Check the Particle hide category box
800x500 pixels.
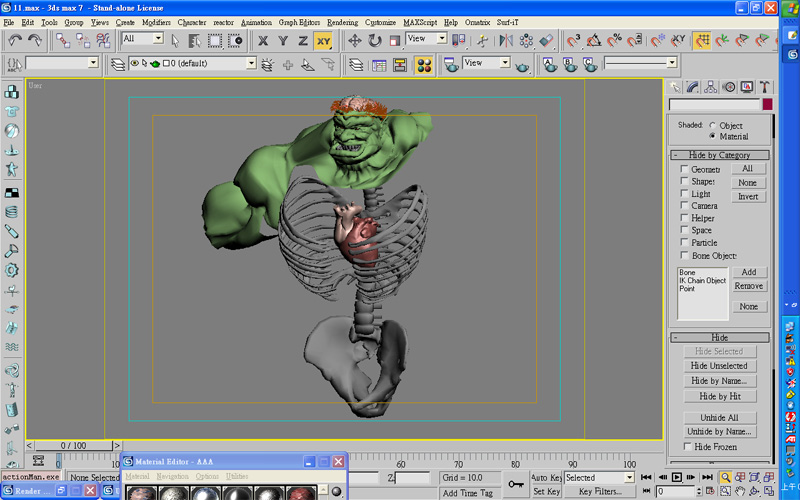click(684, 242)
